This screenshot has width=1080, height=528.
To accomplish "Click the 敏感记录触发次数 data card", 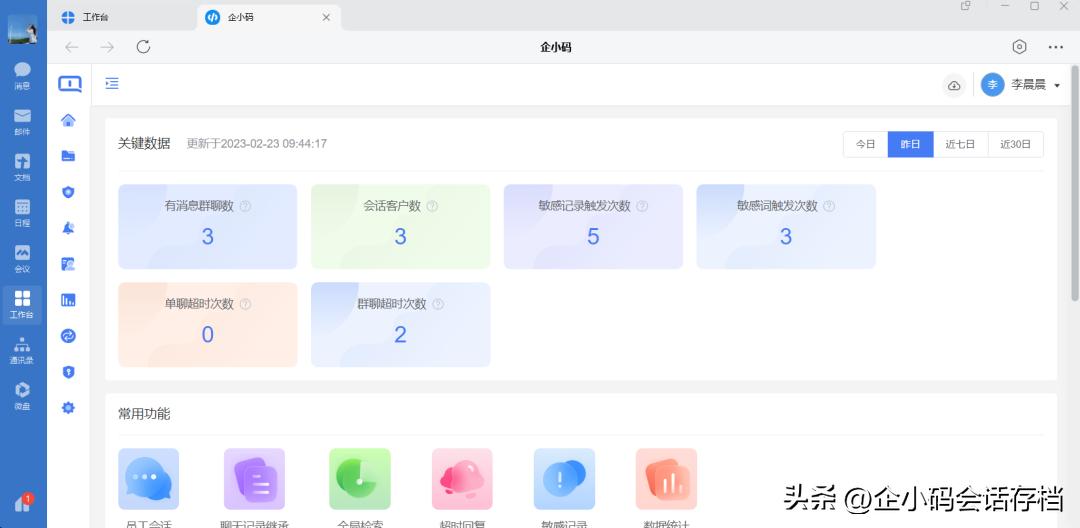I will coord(593,226).
